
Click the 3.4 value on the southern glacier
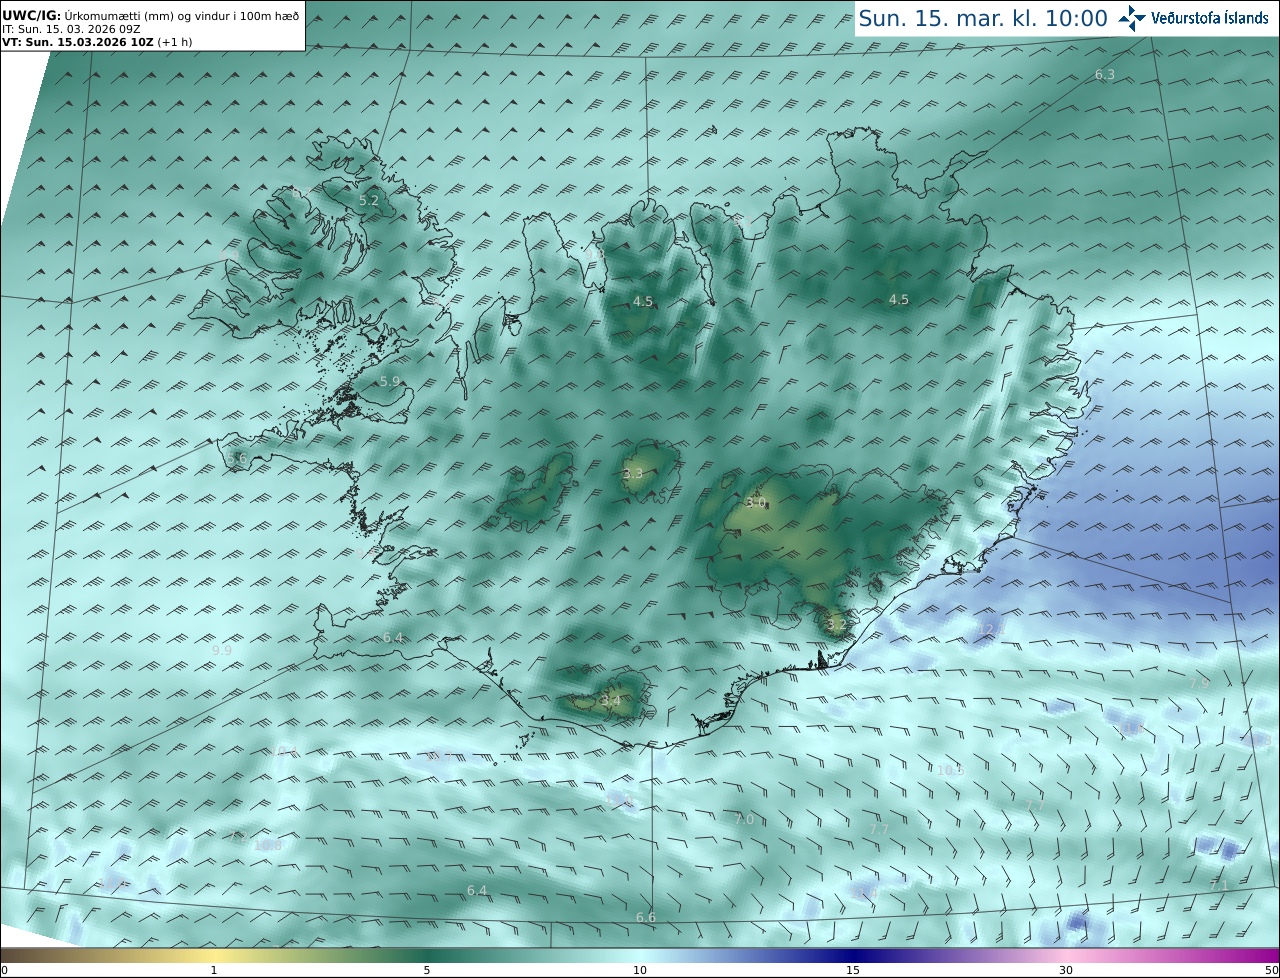tap(610, 701)
